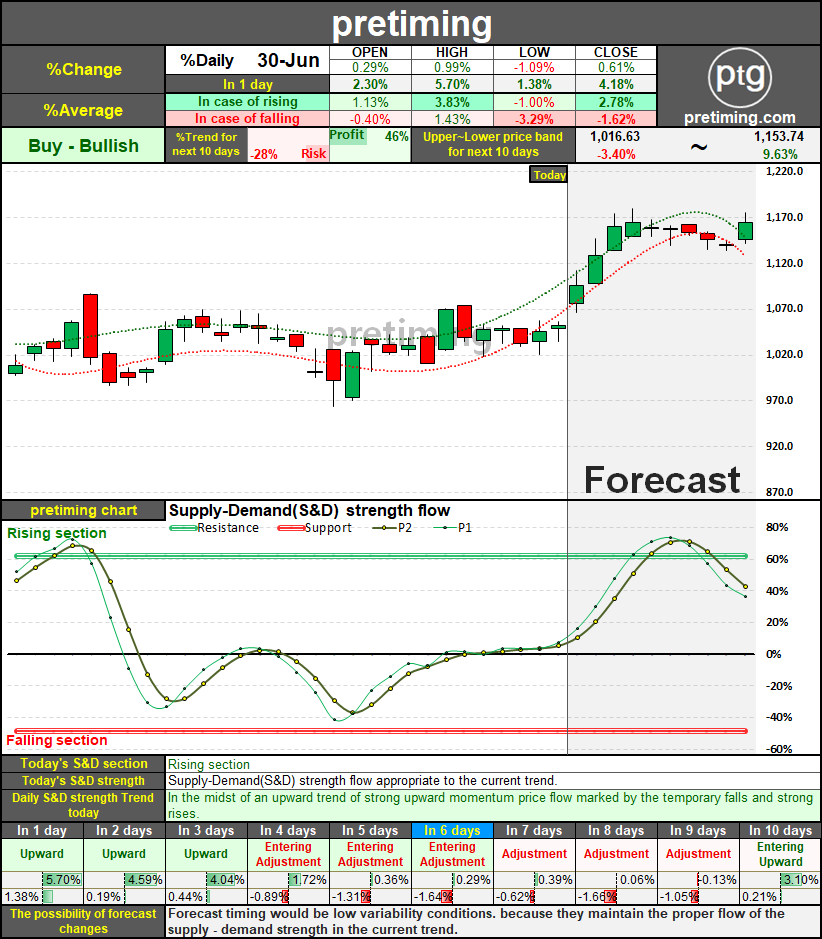Click the Falling section label
The height and width of the screenshot is (939, 822).
click(x=57, y=740)
